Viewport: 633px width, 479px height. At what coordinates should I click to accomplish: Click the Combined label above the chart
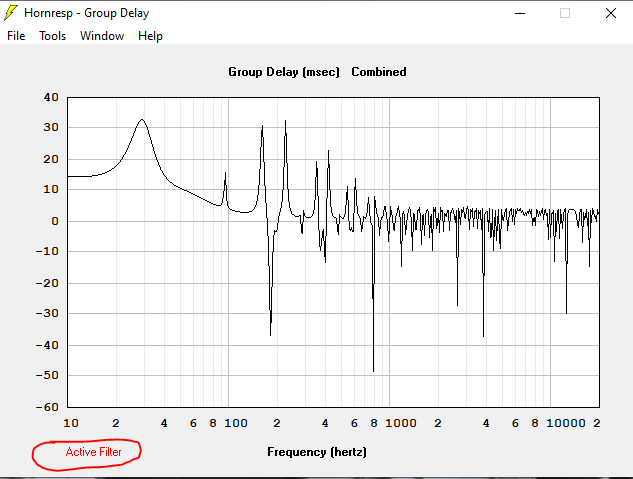(x=379, y=72)
